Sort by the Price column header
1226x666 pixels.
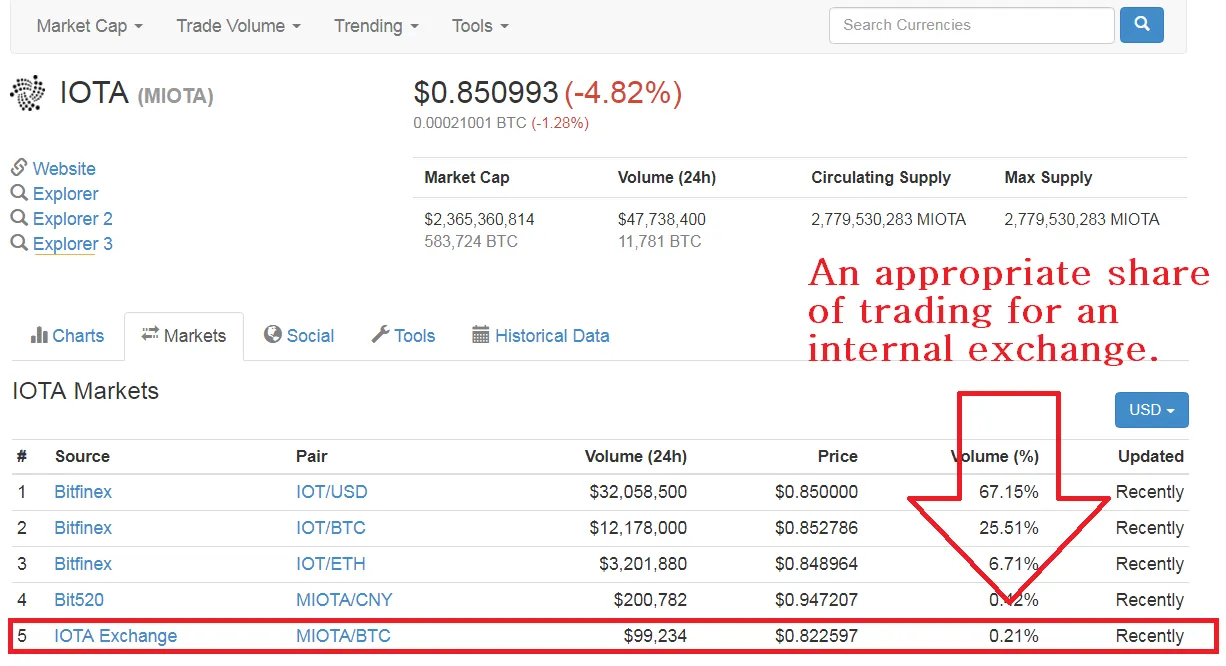pos(837,456)
